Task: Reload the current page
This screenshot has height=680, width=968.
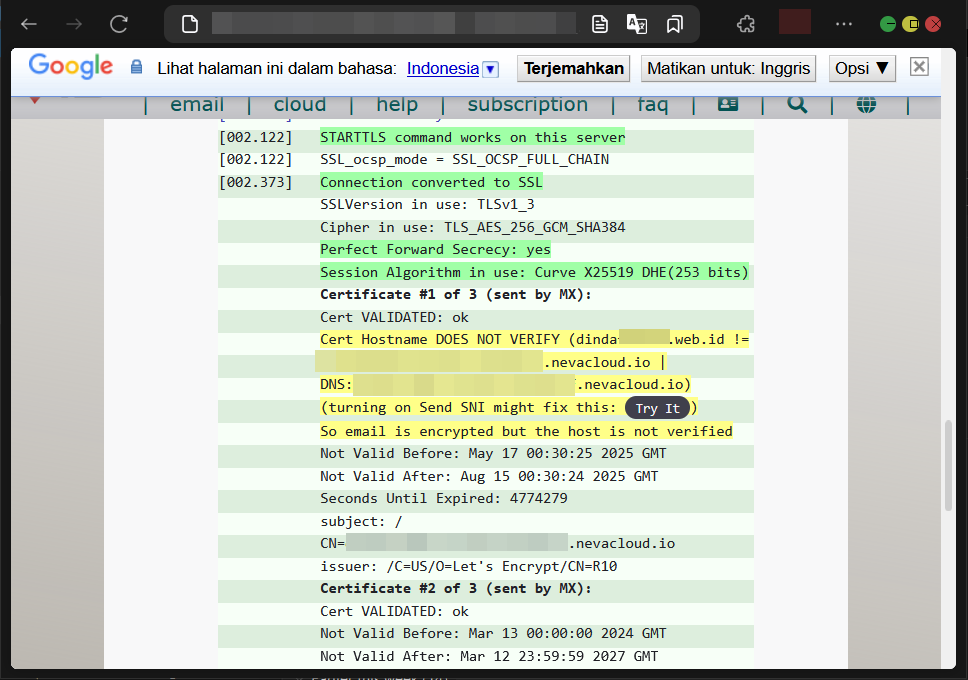Action: 119,24
